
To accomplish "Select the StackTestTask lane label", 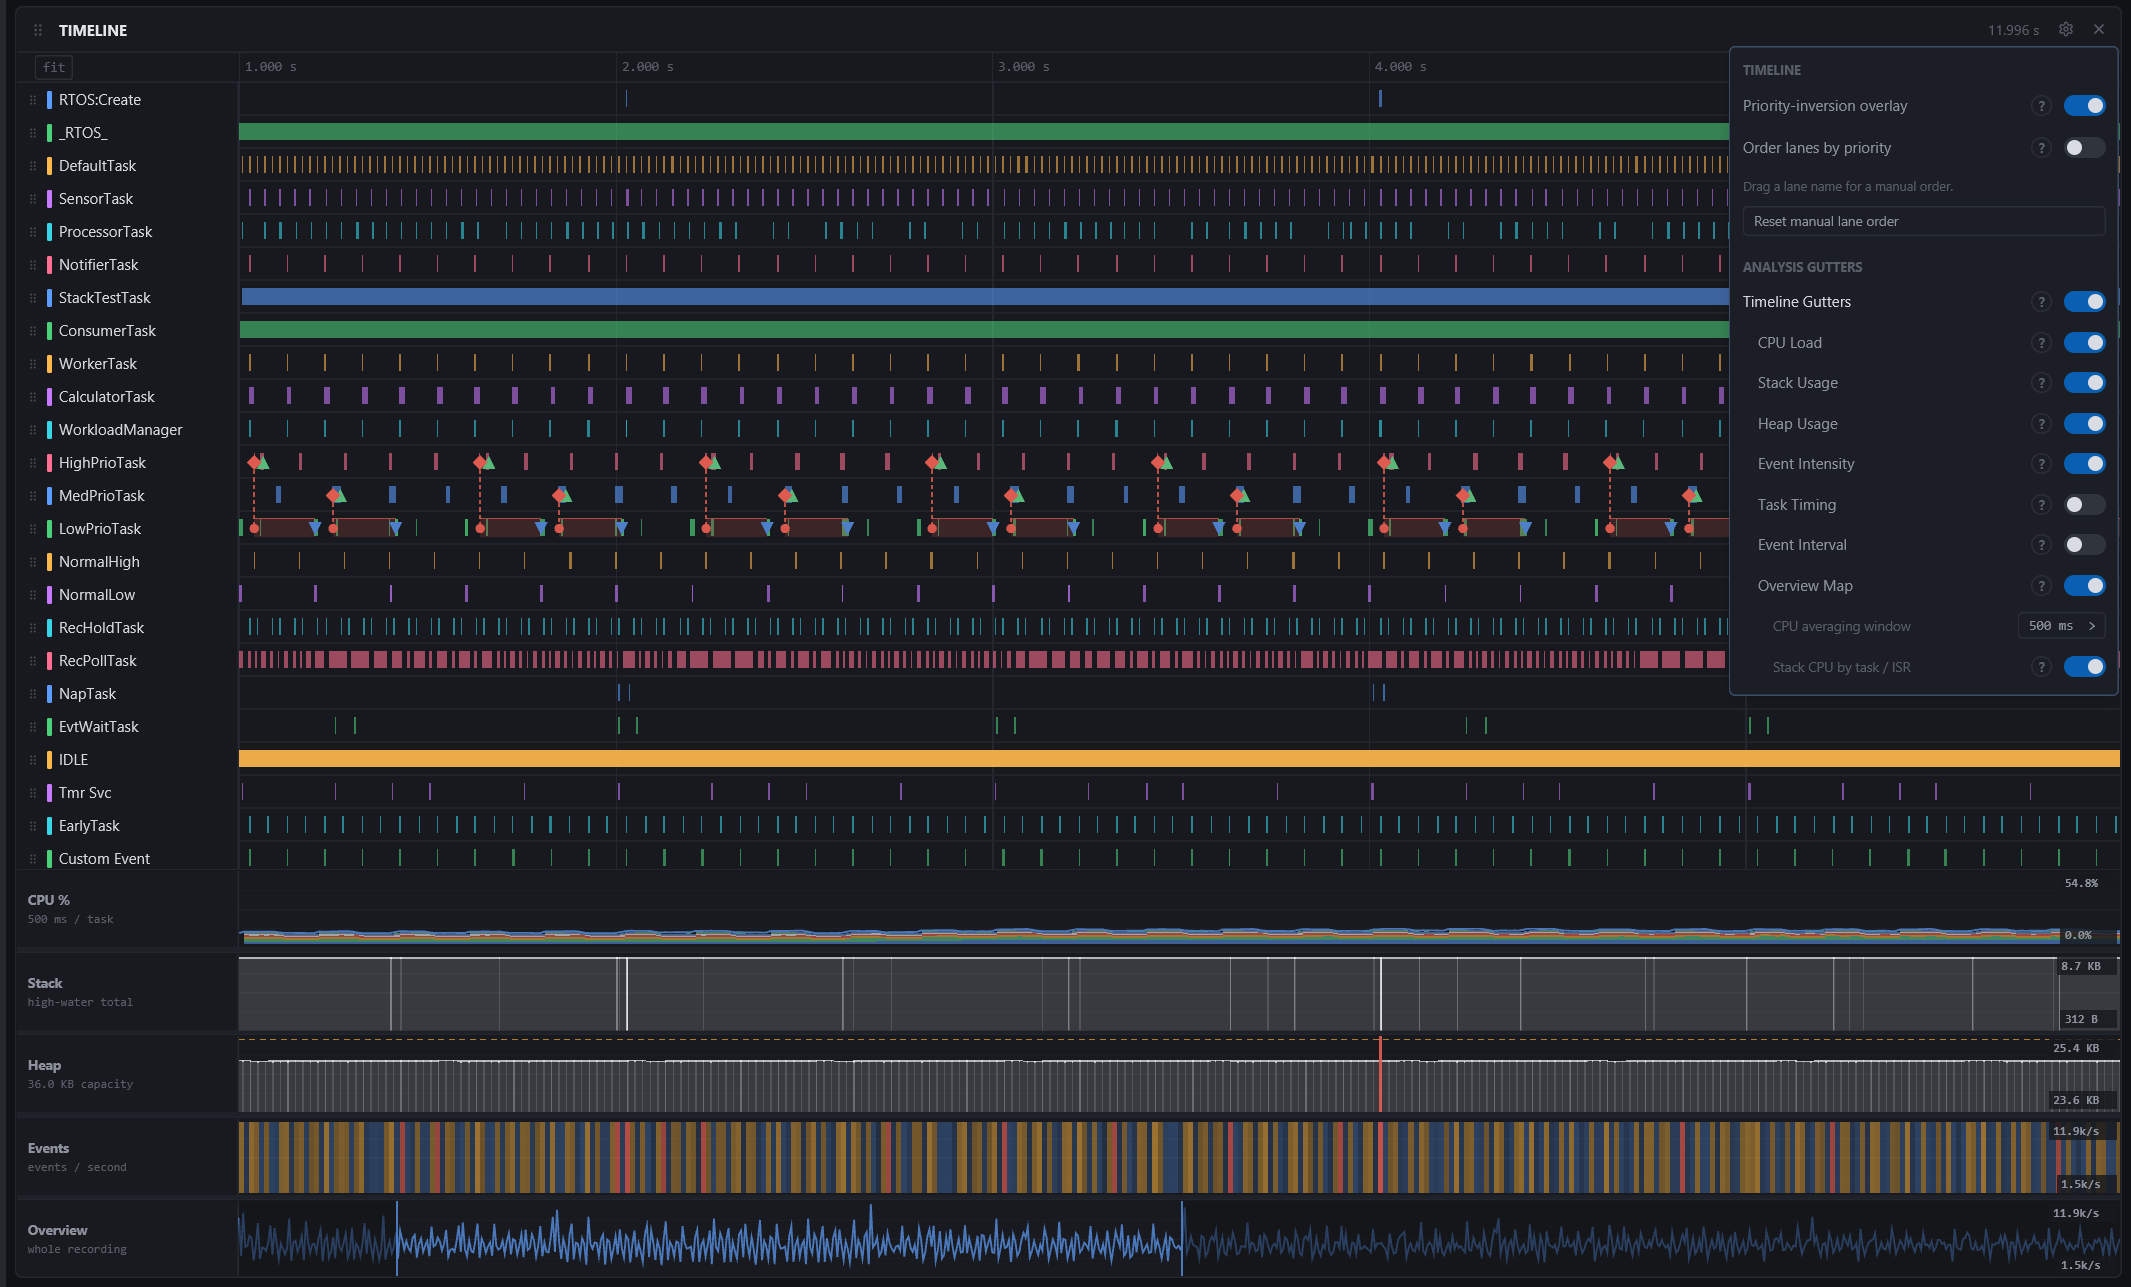I will pos(104,298).
